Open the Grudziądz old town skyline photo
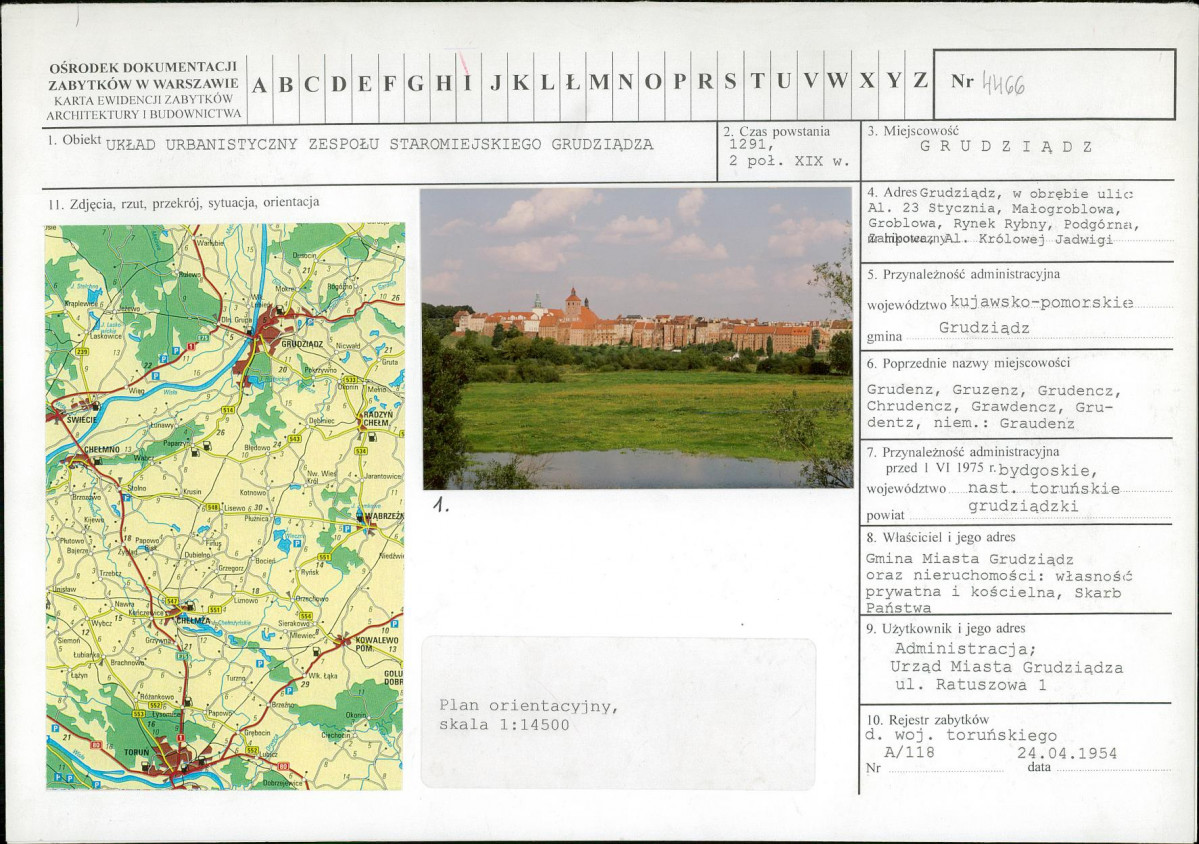 (636, 337)
